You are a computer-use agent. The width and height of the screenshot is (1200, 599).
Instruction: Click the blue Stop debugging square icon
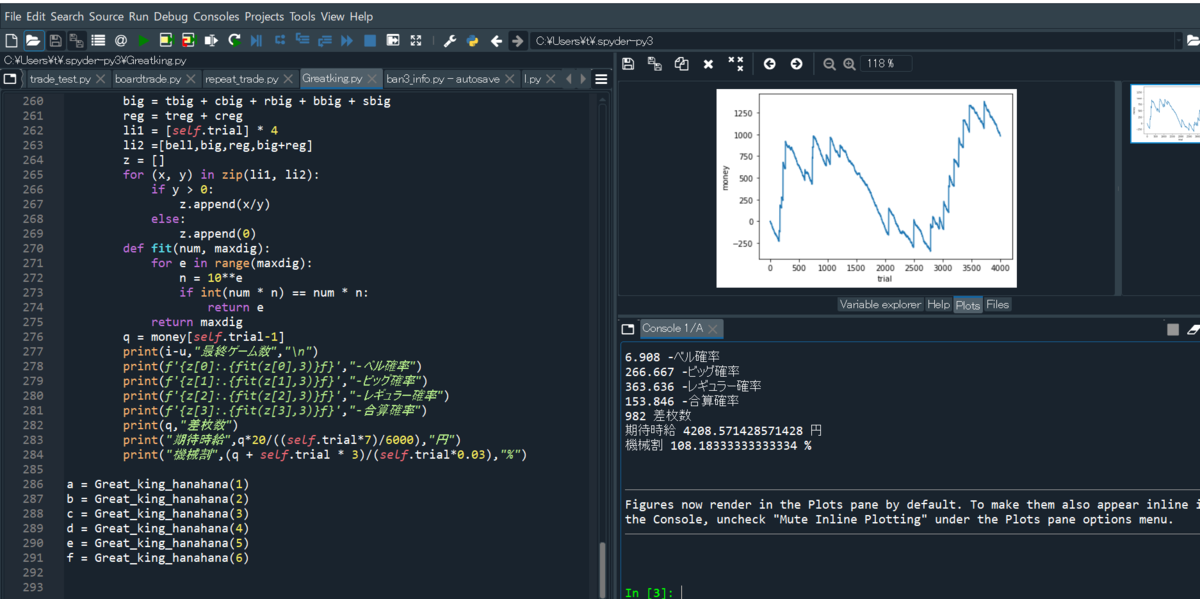click(370, 41)
